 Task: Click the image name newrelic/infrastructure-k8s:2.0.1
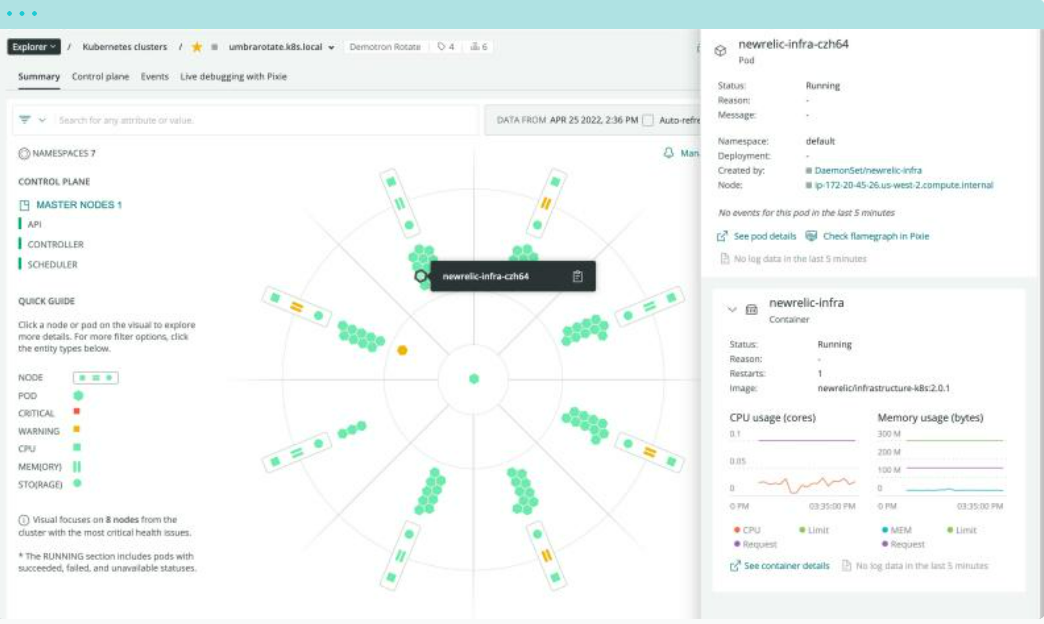point(884,388)
